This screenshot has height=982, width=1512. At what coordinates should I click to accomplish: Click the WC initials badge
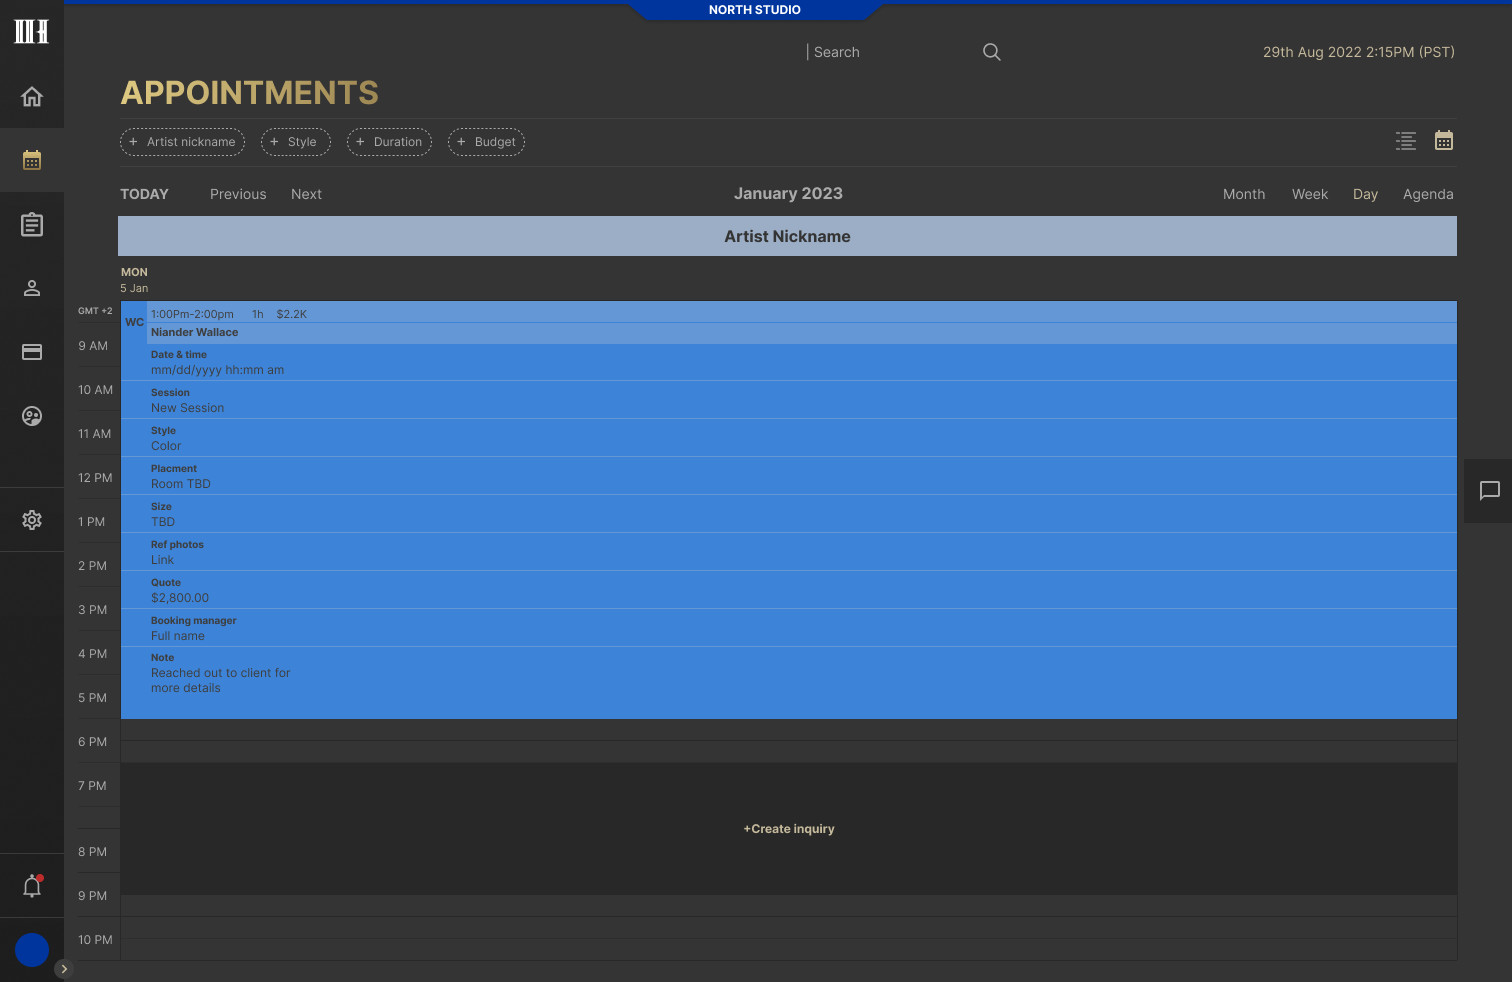pyautogui.click(x=134, y=322)
